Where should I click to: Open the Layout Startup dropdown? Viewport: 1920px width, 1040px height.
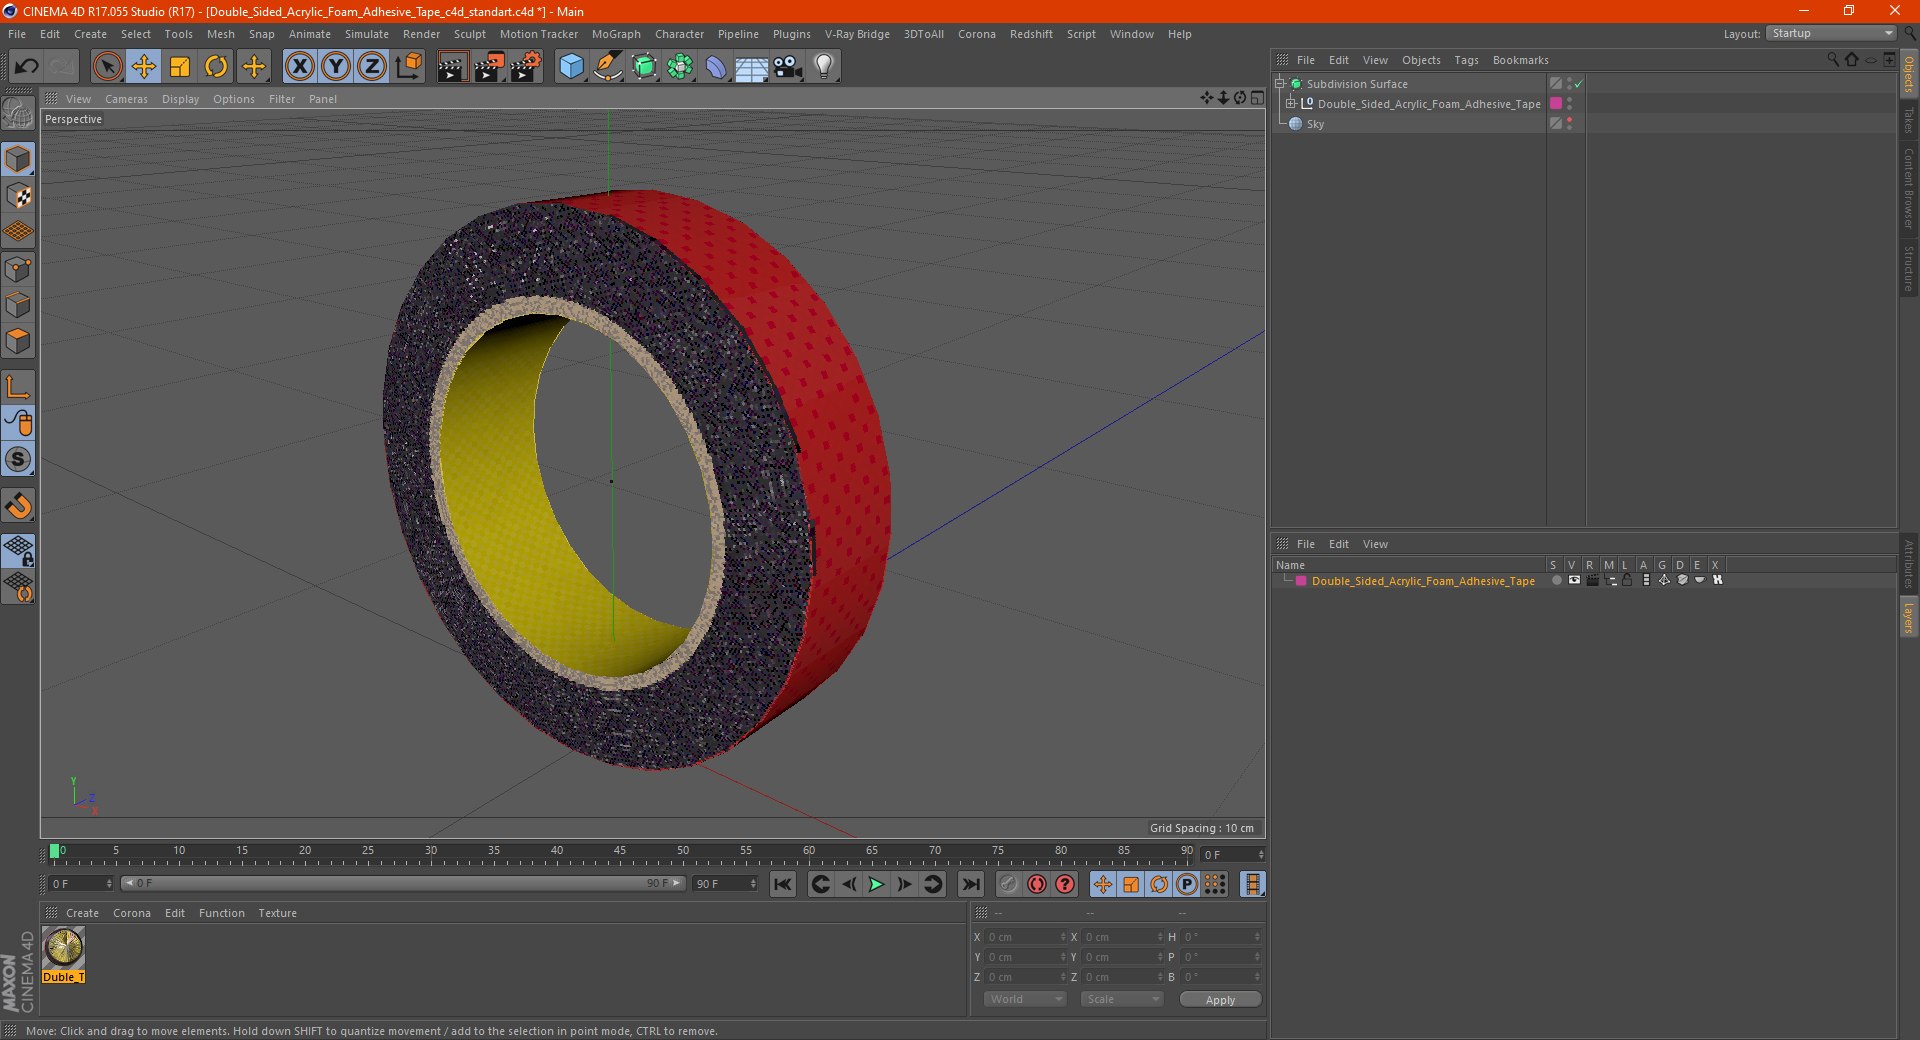click(1831, 34)
